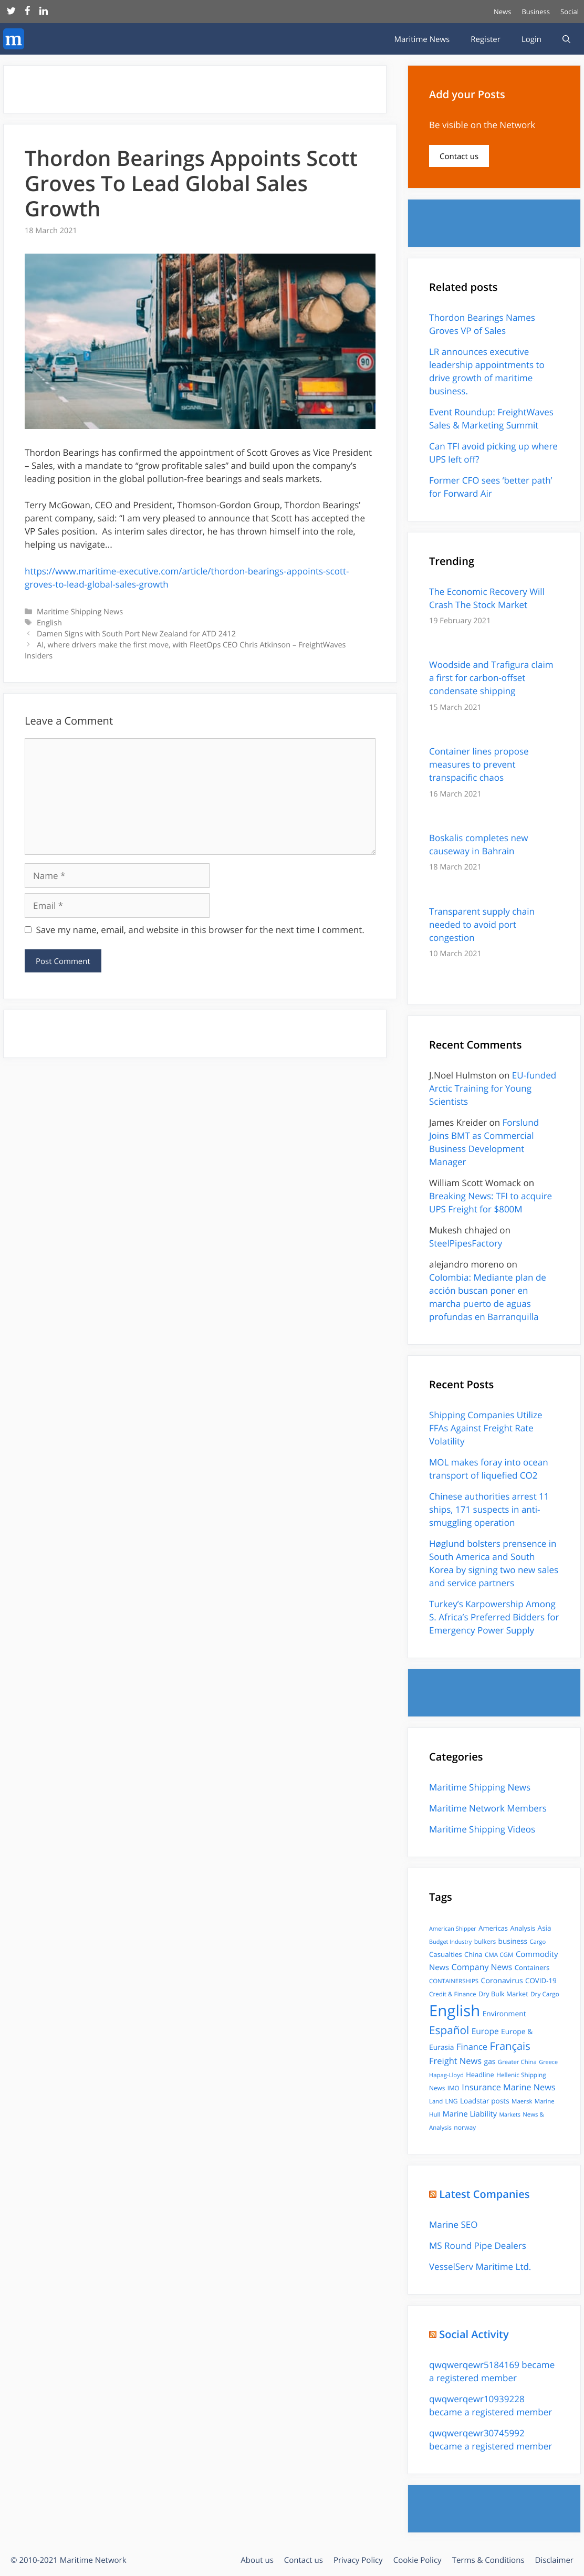
Task: Open Thordon Bearings Names Groves VP of Sales
Action: (482, 324)
